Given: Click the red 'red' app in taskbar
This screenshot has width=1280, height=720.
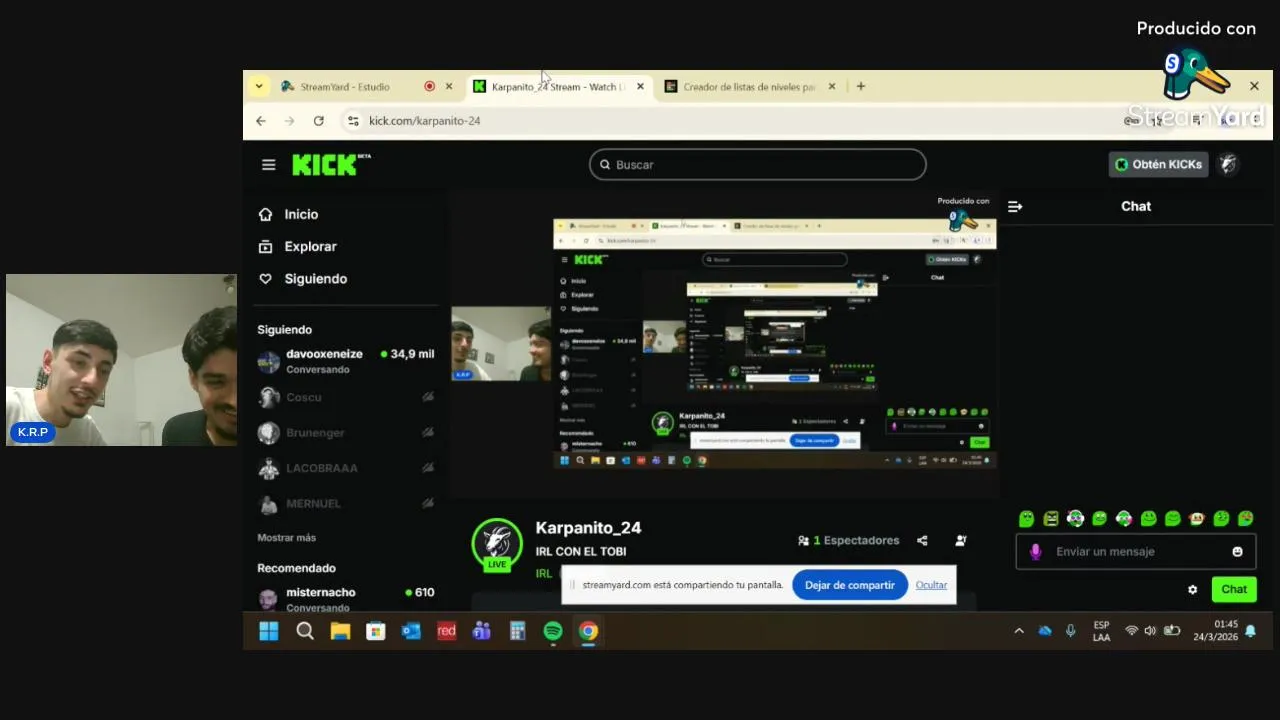Looking at the screenshot, I should [446, 631].
